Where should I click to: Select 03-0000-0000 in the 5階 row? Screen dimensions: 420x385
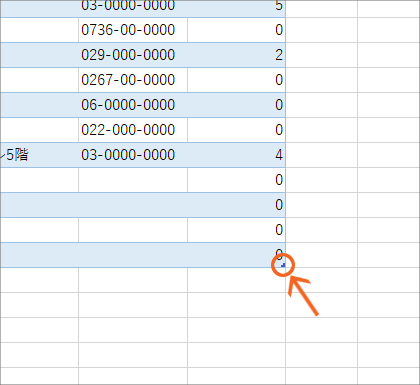click(x=133, y=155)
